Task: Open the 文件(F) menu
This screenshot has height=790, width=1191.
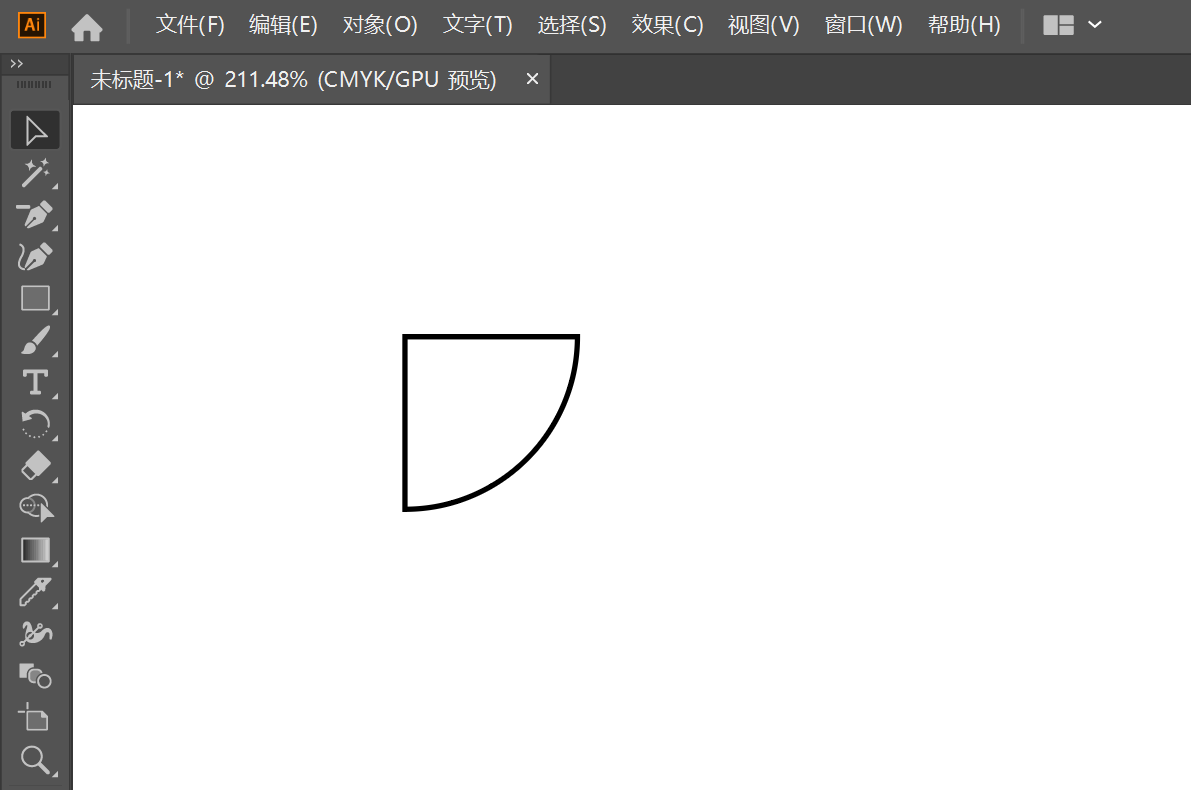Action: click(x=190, y=24)
